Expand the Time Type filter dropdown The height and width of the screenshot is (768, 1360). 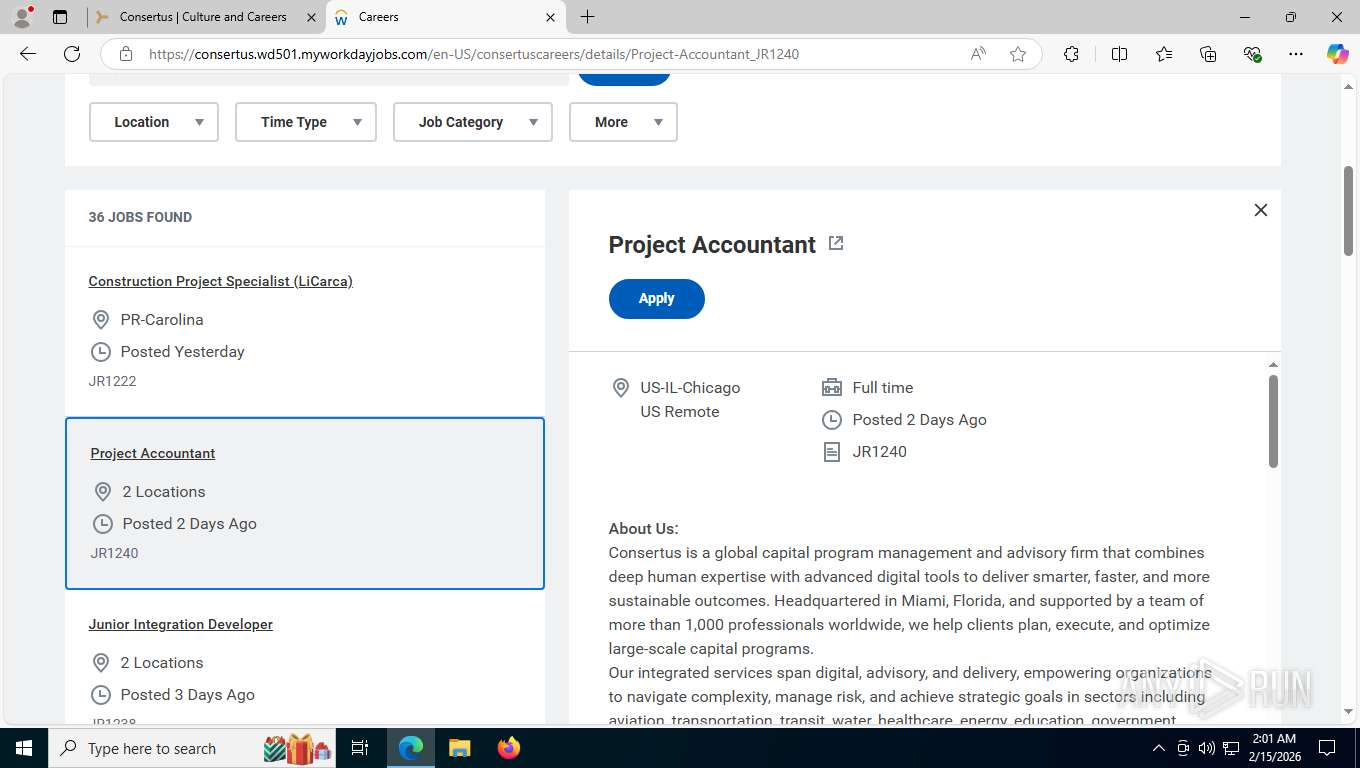pos(306,122)
